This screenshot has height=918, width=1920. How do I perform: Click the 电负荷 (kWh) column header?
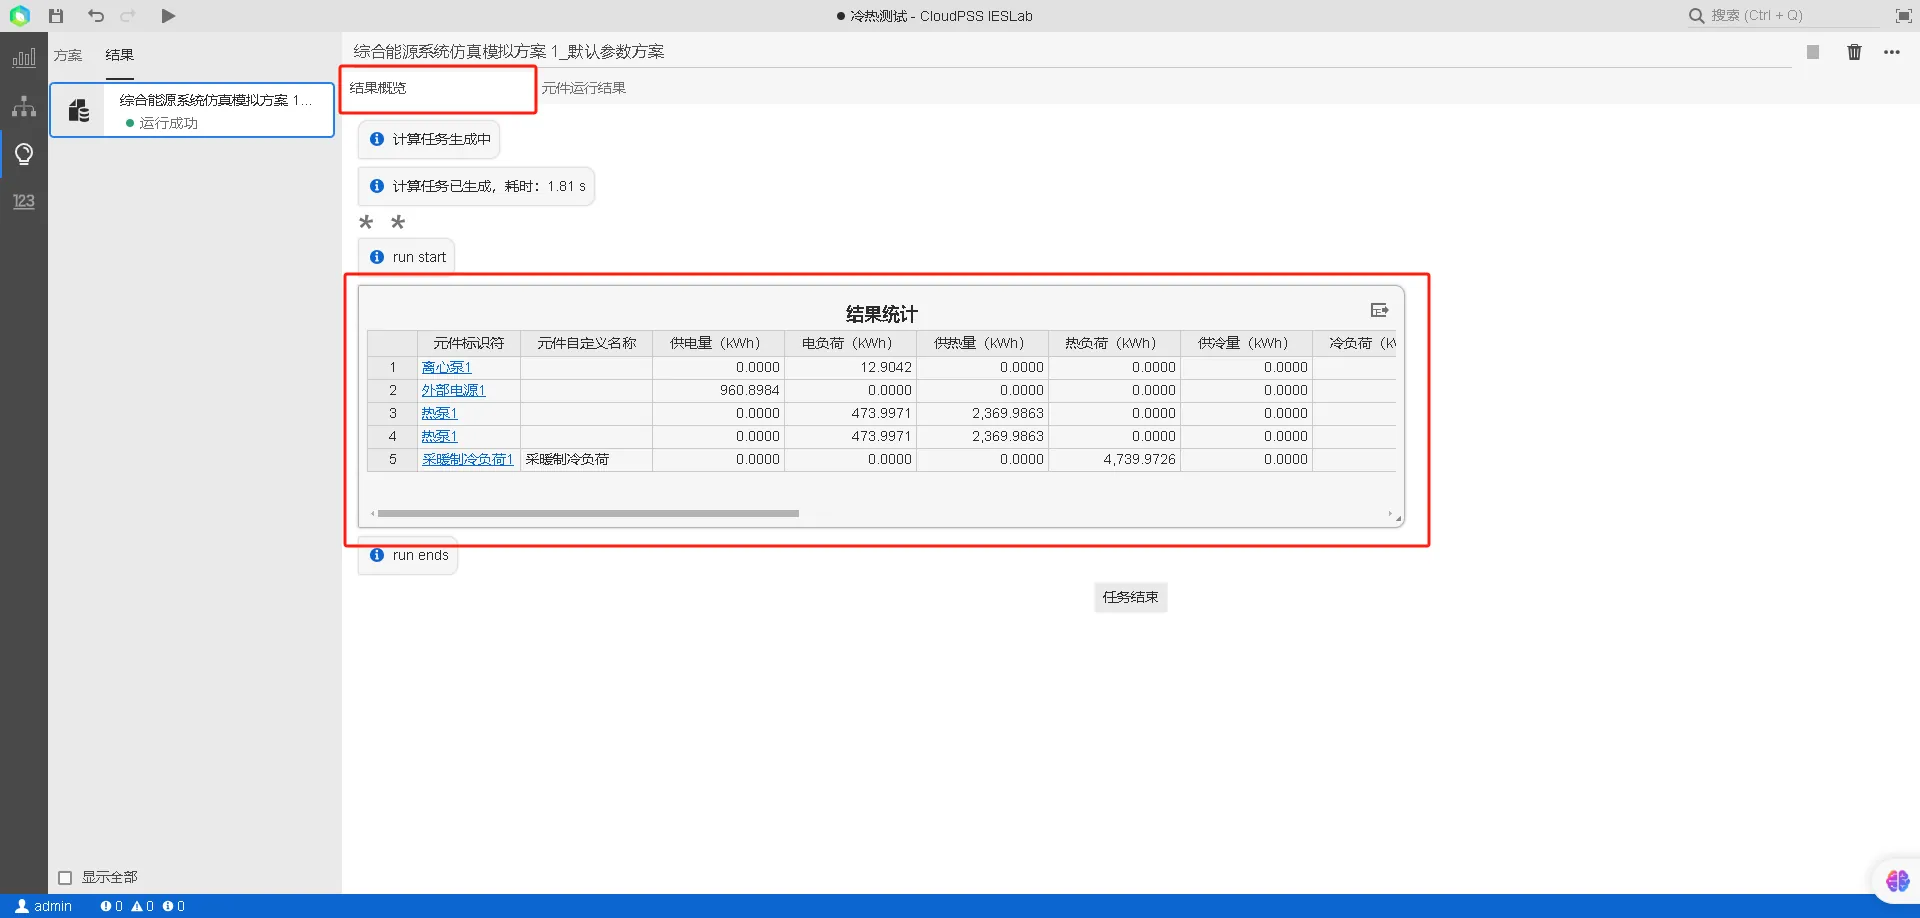850,343
